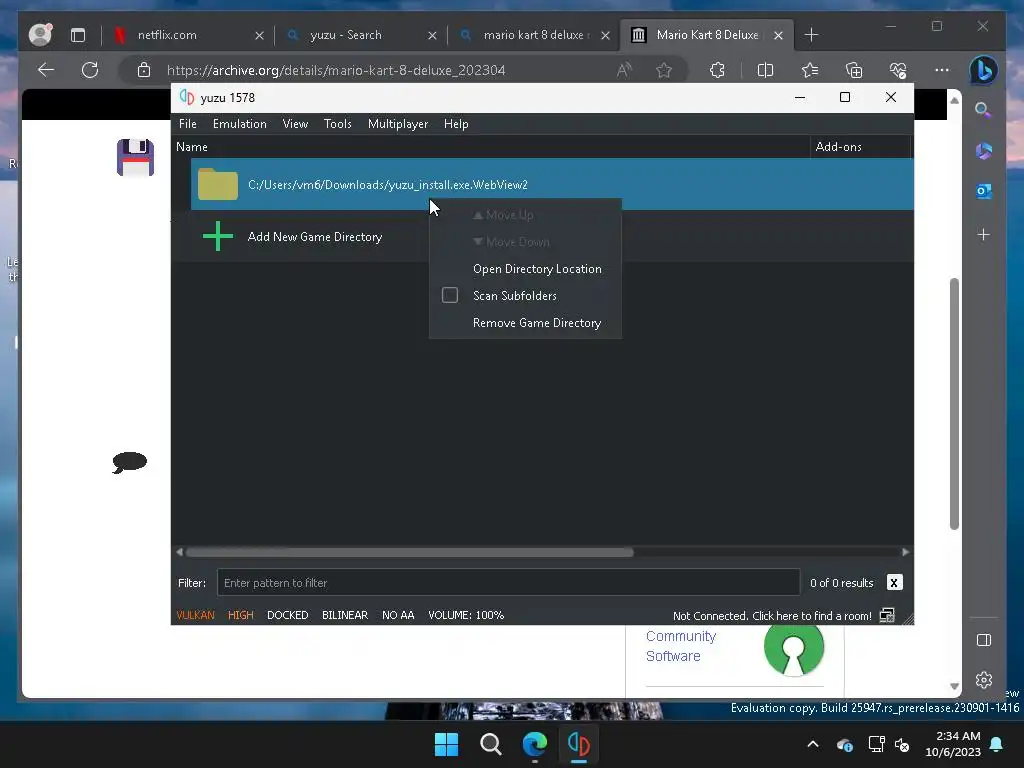Open the Bing Copilot sidebar button
The image size is (1024, 768).
(984, 71)
